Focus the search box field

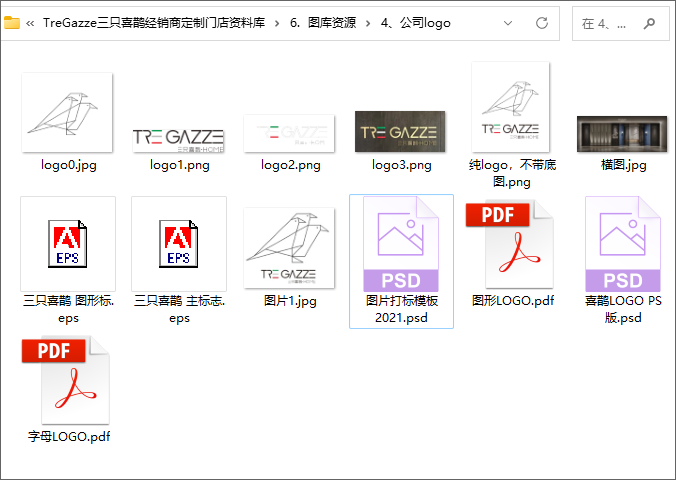click(621, 23)
